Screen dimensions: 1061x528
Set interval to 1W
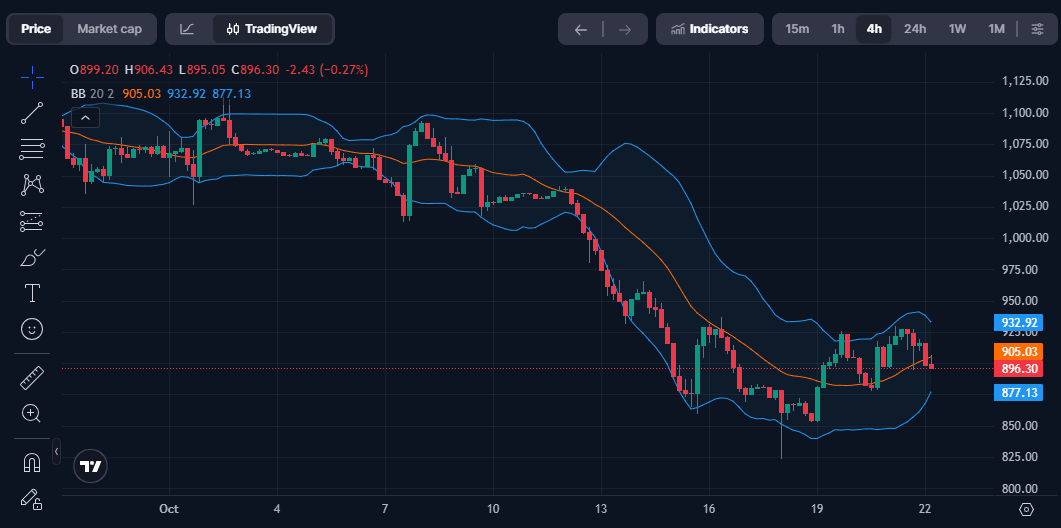(957, 29)
